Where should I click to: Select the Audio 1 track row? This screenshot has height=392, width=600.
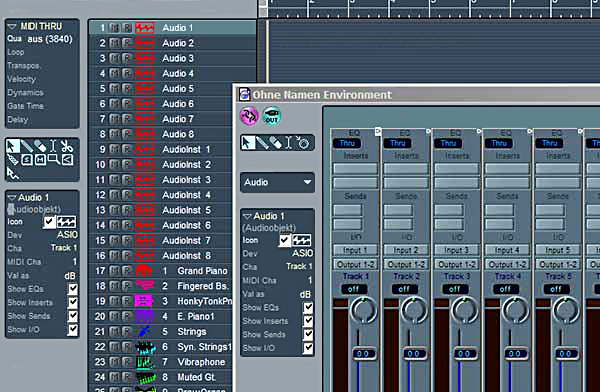173,28
